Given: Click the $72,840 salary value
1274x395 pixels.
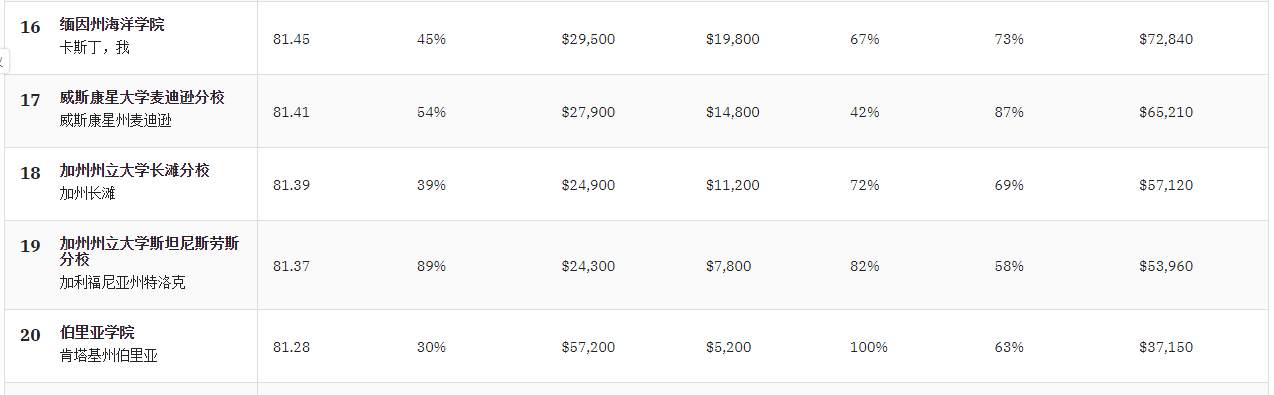Looking at the screenshot, I should 1166,39.
